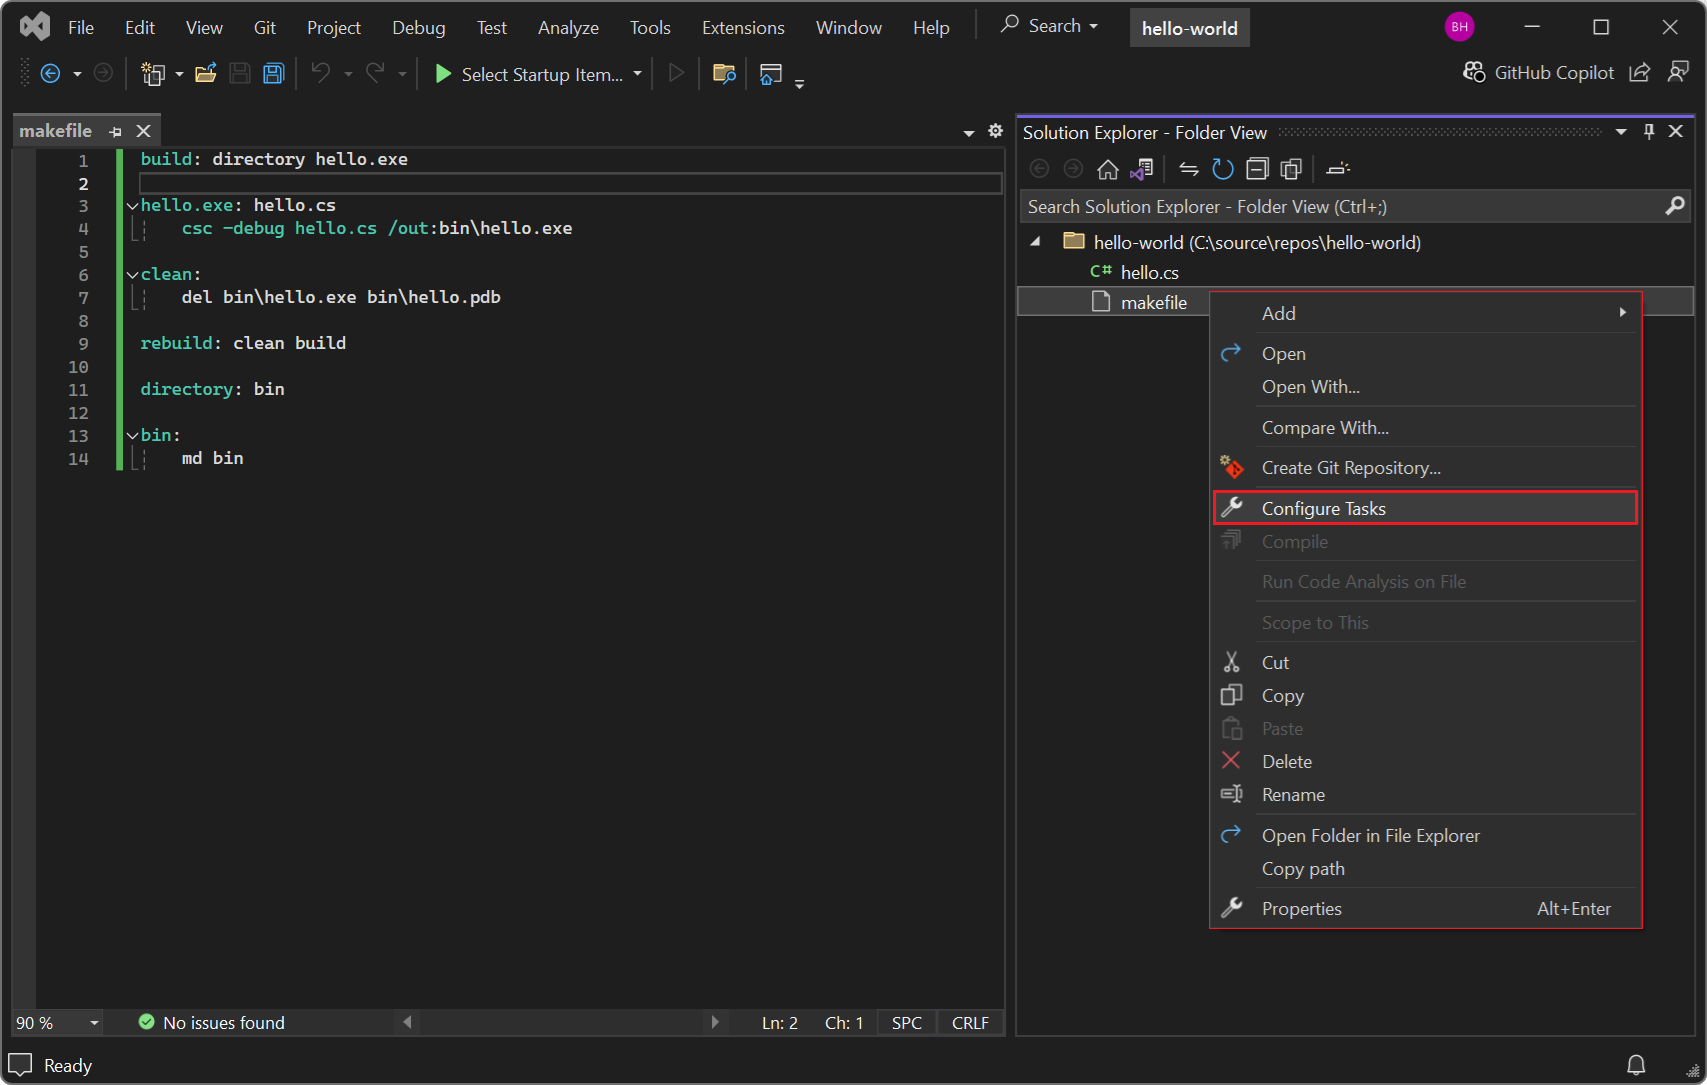Click Copy path in context menu

(1425, 868)
